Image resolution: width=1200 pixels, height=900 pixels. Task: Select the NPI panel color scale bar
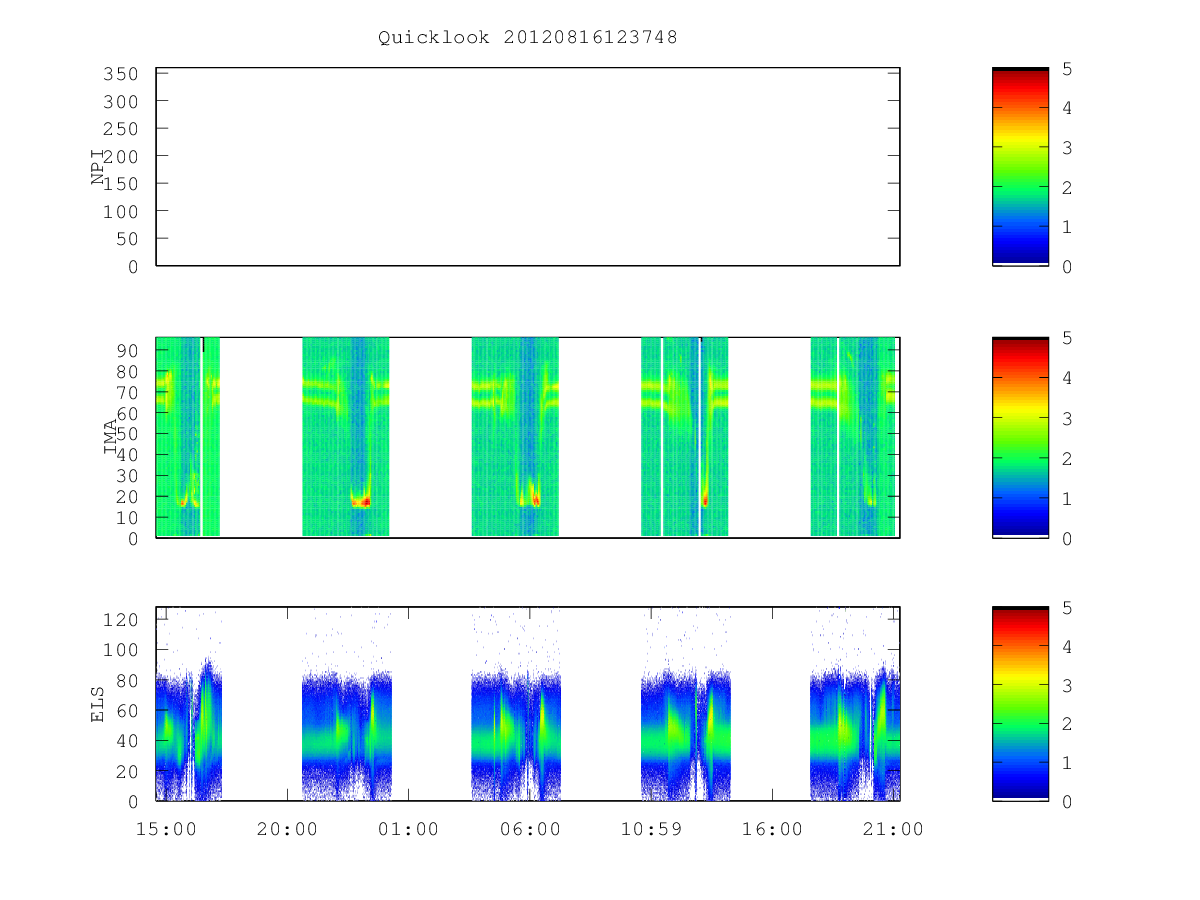tap(1020, 167)
